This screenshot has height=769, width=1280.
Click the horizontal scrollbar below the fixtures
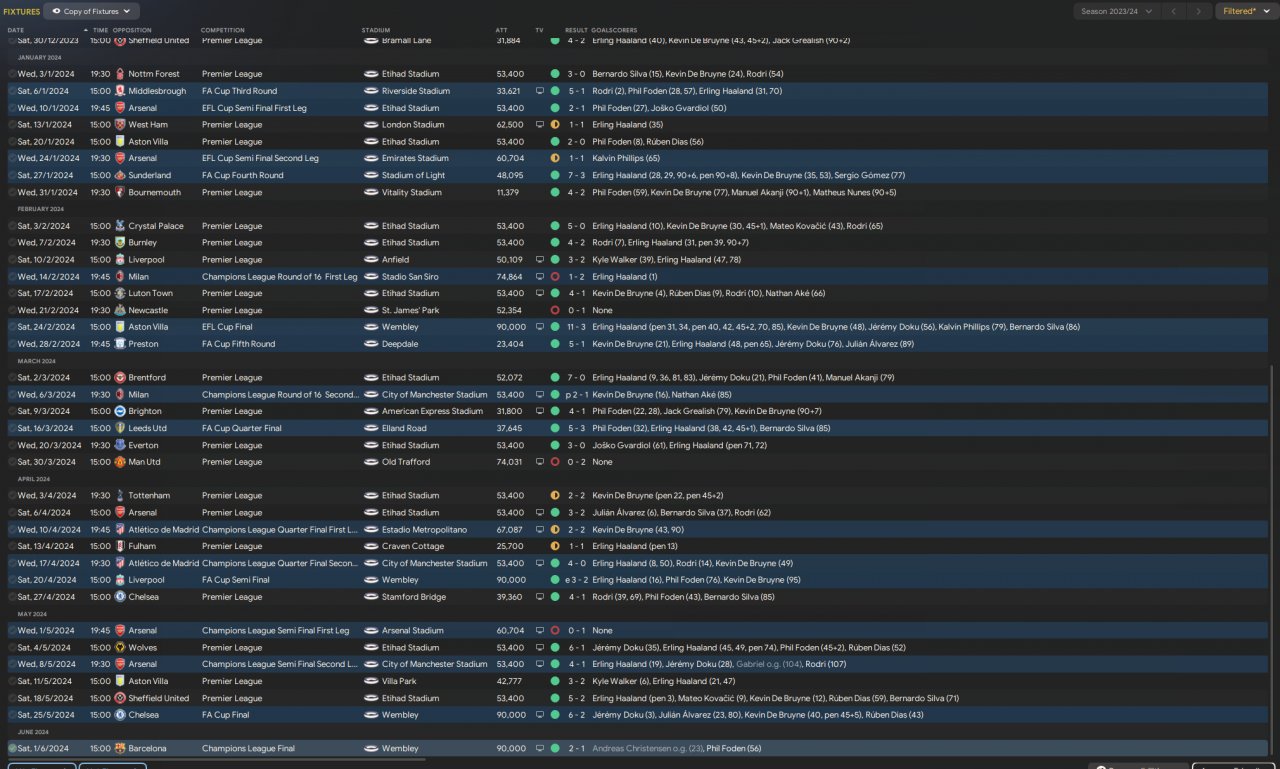point(215,761)
